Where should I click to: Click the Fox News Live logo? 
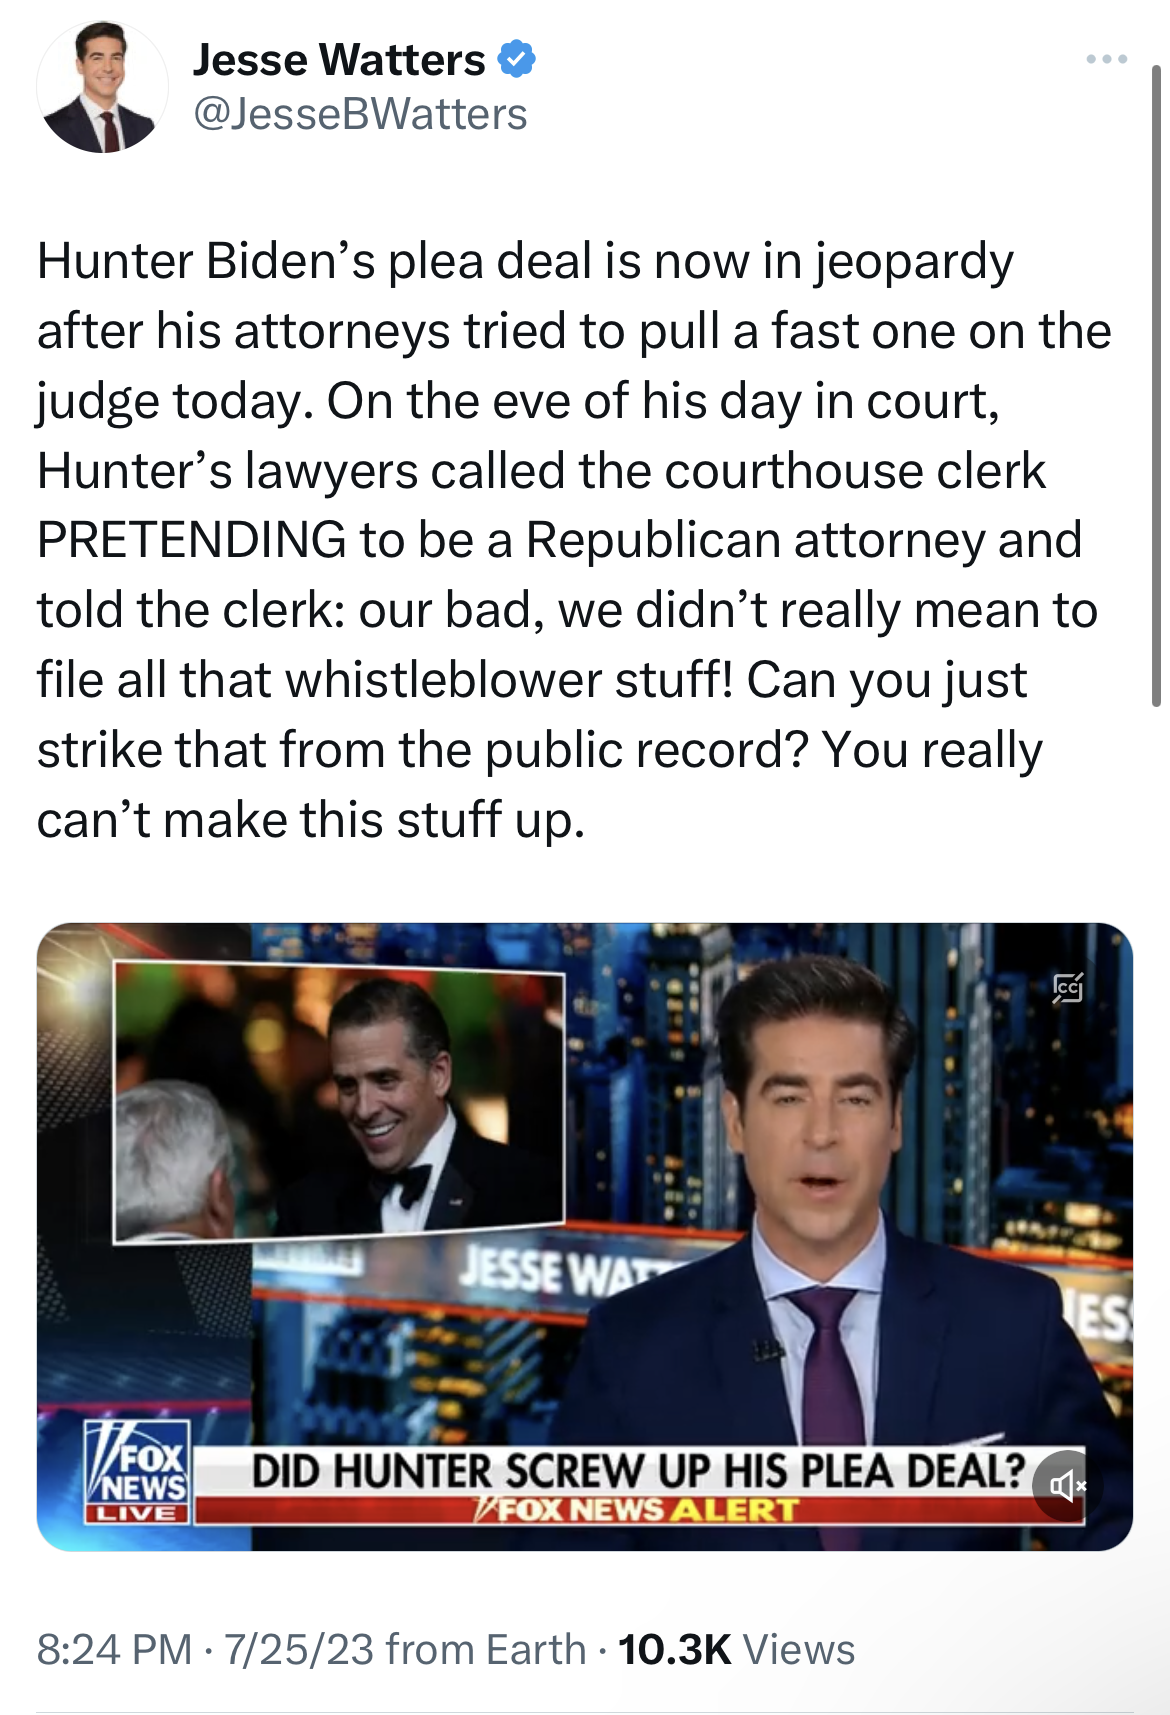138,1471
